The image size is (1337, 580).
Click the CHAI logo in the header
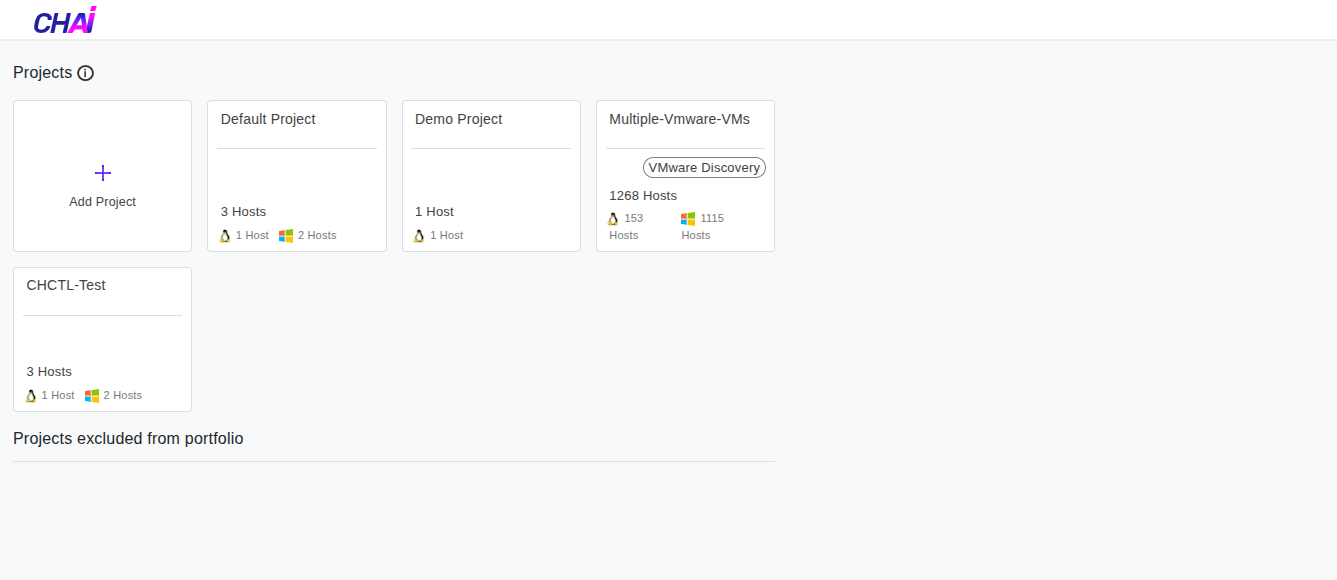pos(64,20)
